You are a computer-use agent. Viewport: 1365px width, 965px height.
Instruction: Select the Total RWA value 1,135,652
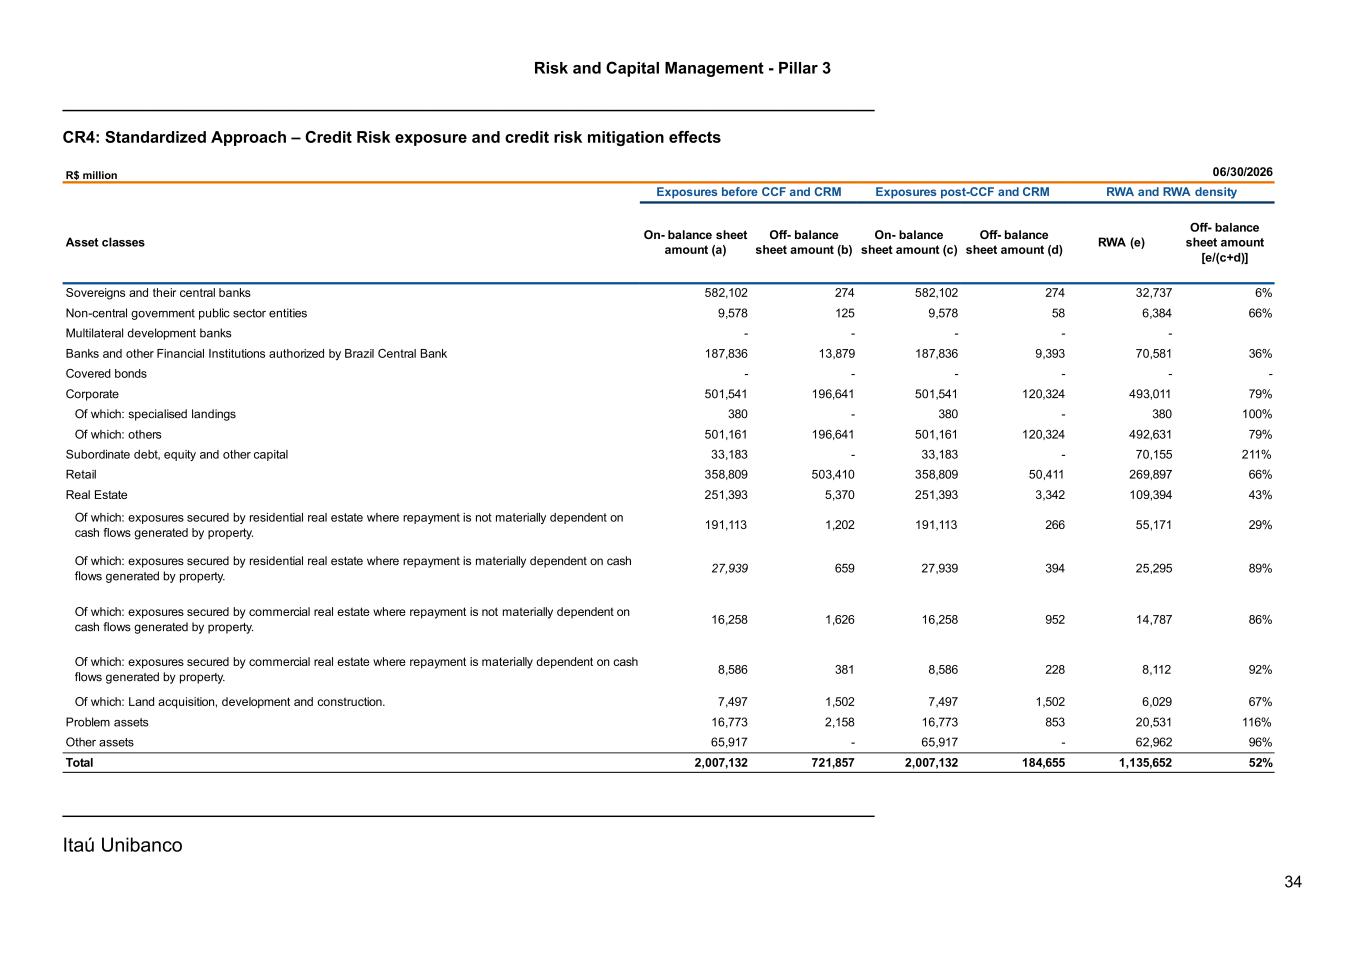coord(1145,763)
